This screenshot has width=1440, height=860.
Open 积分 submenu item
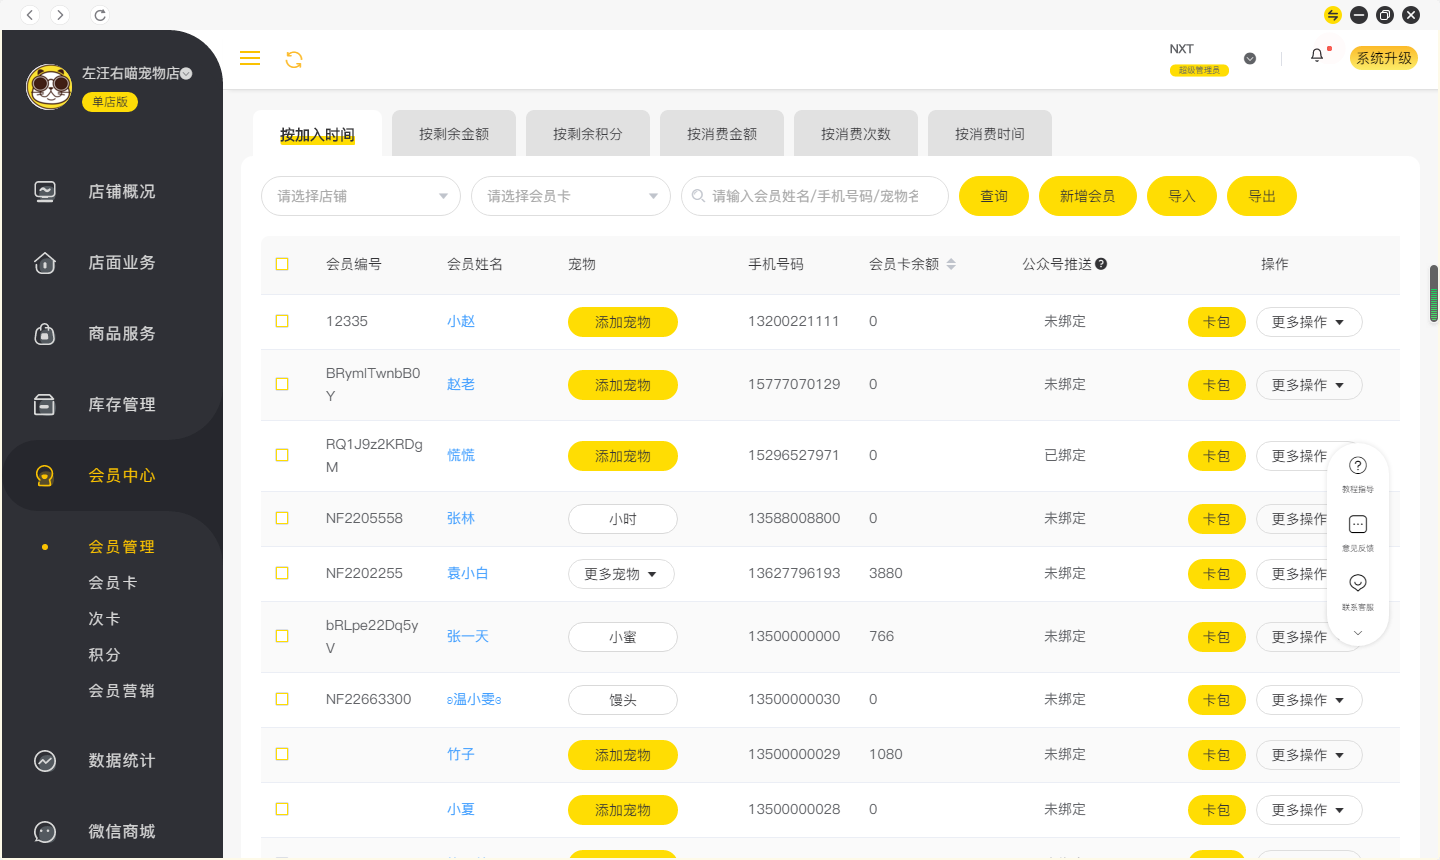pos(104,655)
